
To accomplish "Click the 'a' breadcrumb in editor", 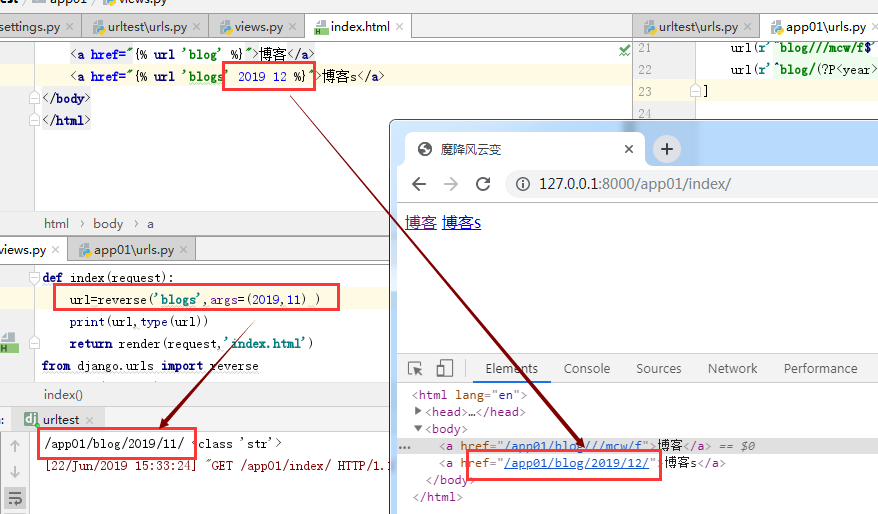I will tap(150, 224).
